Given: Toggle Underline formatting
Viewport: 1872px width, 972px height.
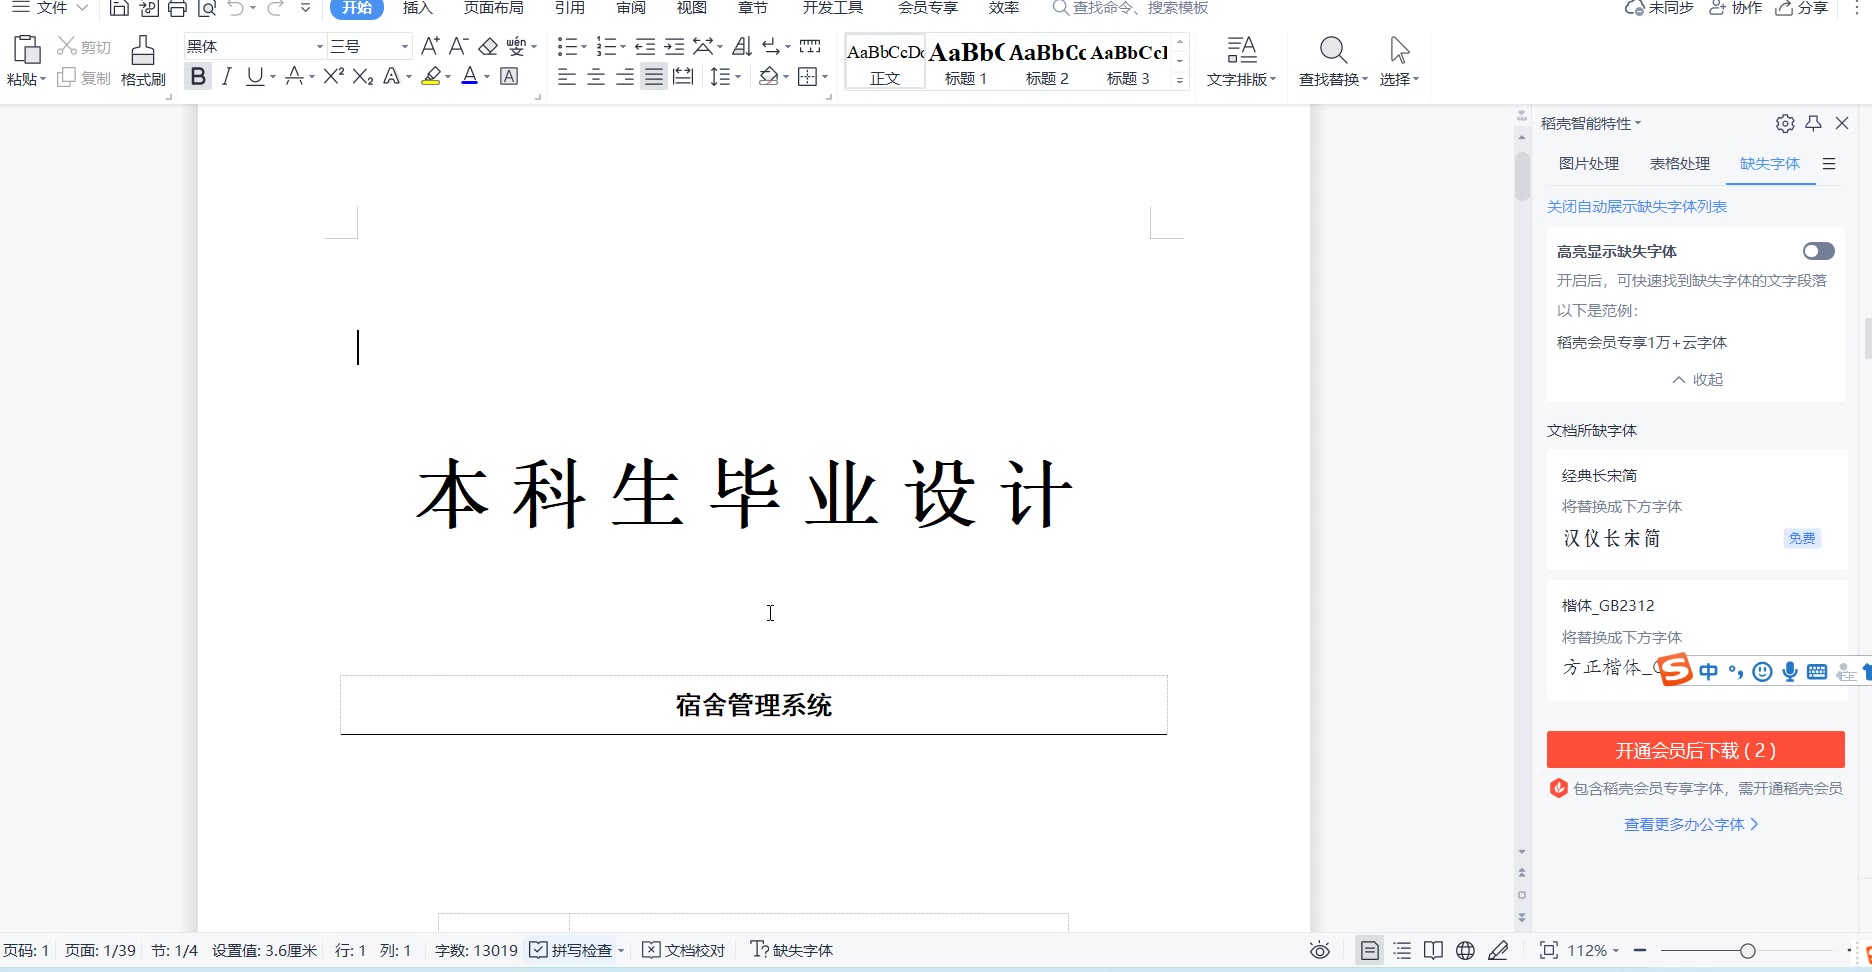Looking at the screenshot, I should (x=255, y=76).
